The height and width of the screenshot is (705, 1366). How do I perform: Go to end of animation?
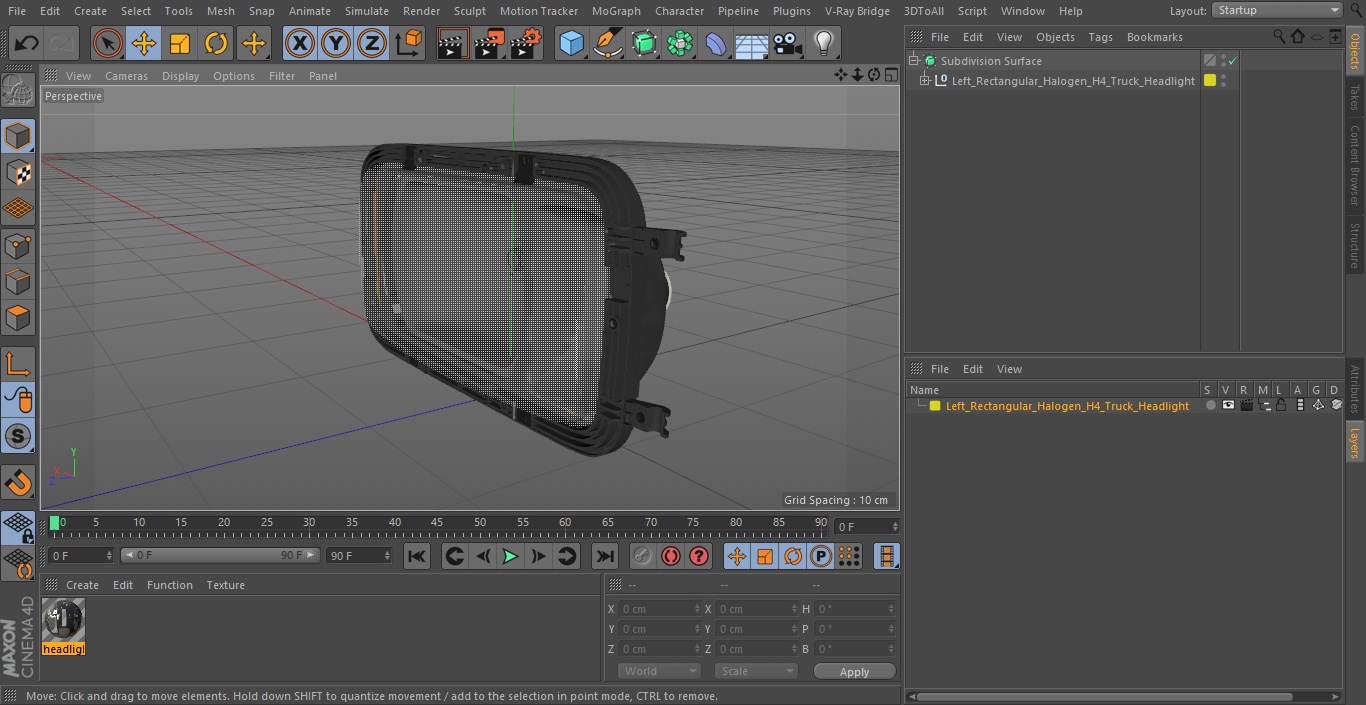point(605,556)
